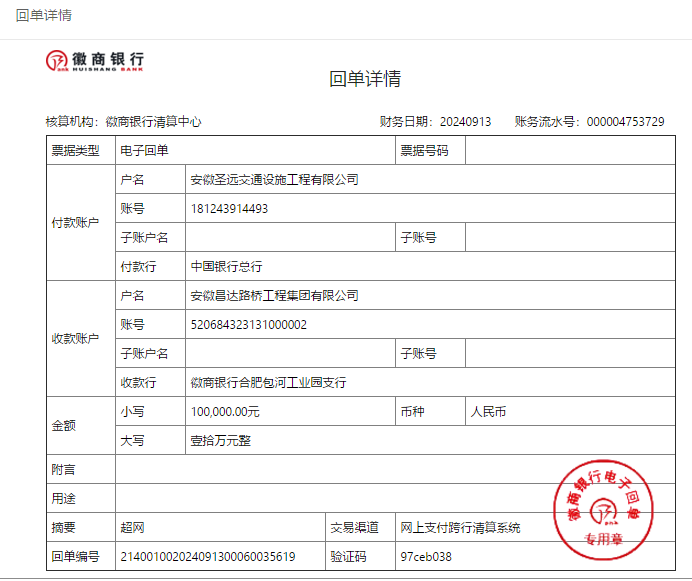Click the centered 回单详情 heading
Image resolution: width=692 pixels, height=581 pixels.
click(365, 80)
